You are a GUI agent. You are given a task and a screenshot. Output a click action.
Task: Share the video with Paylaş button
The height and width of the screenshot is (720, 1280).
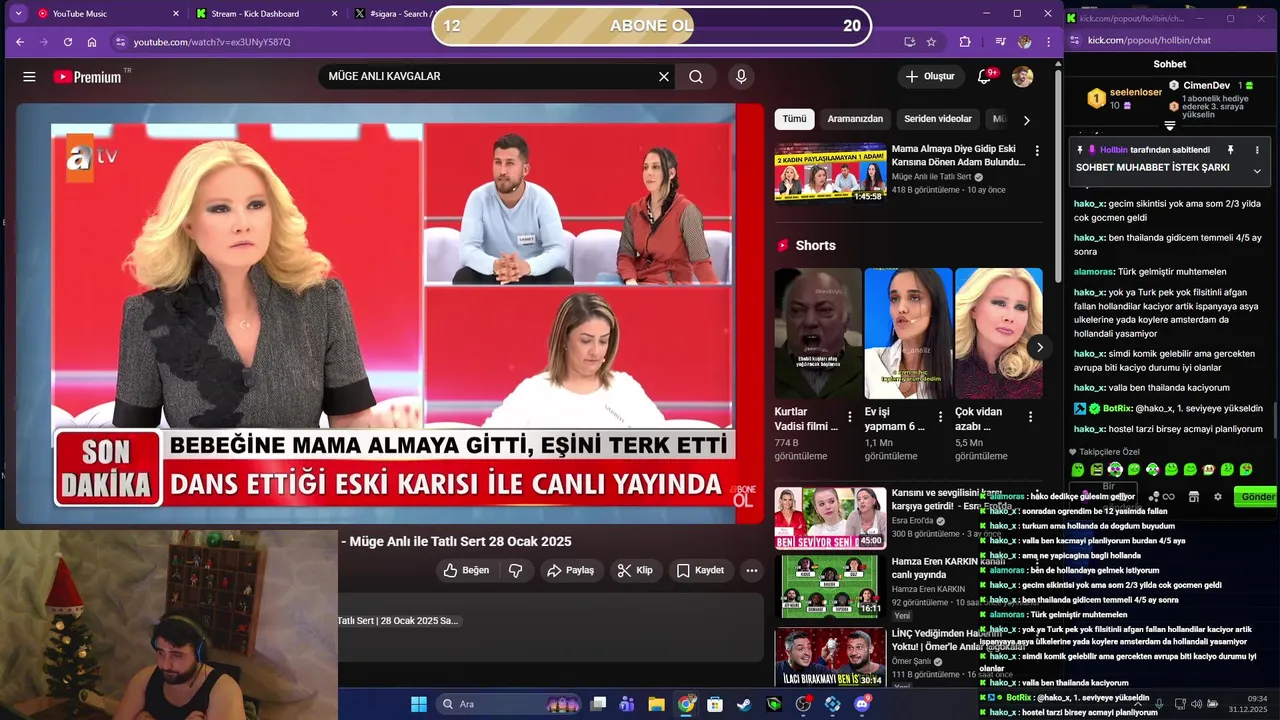[x=570, y=570]
